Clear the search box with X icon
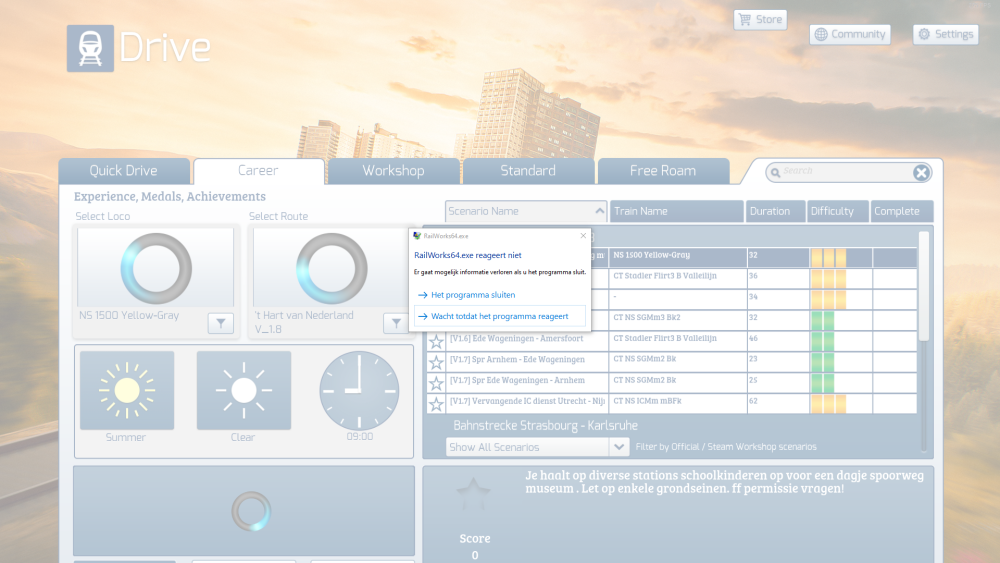Screen dimensions: 1000x563 coord(921,172)
